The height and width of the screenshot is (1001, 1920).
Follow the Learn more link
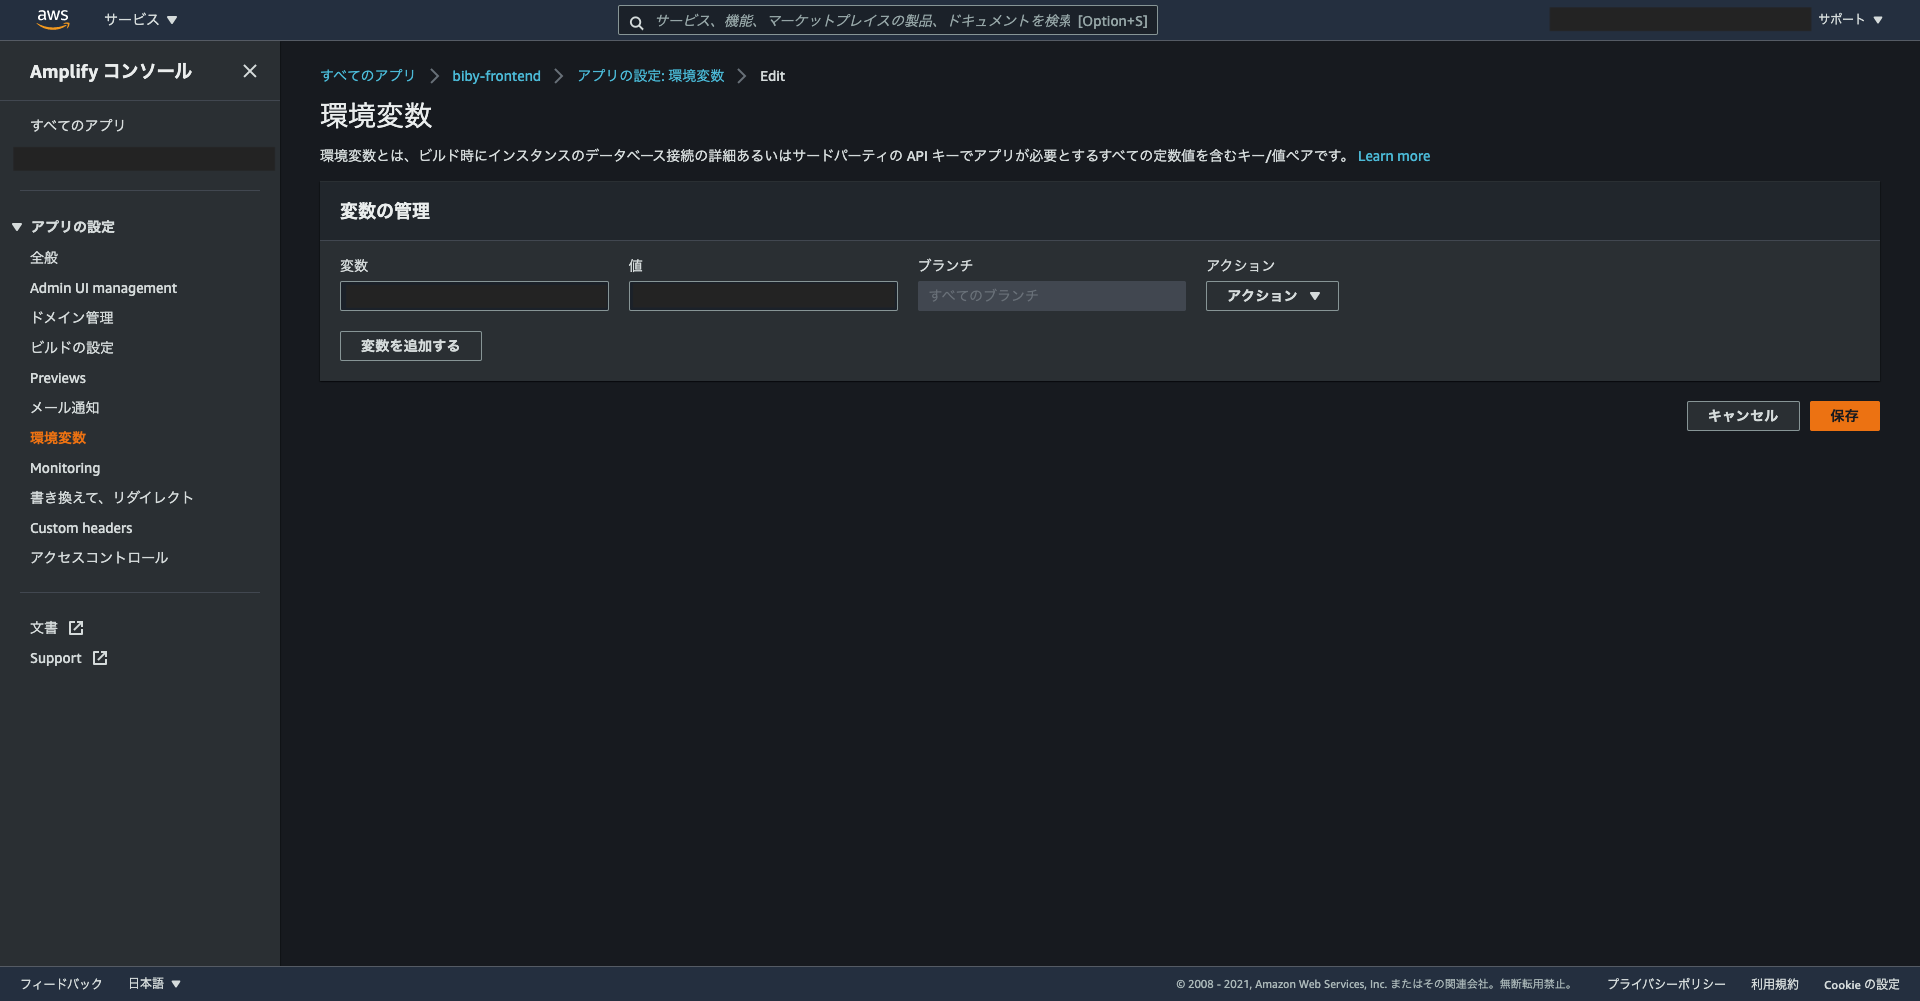pos(1394,156)
